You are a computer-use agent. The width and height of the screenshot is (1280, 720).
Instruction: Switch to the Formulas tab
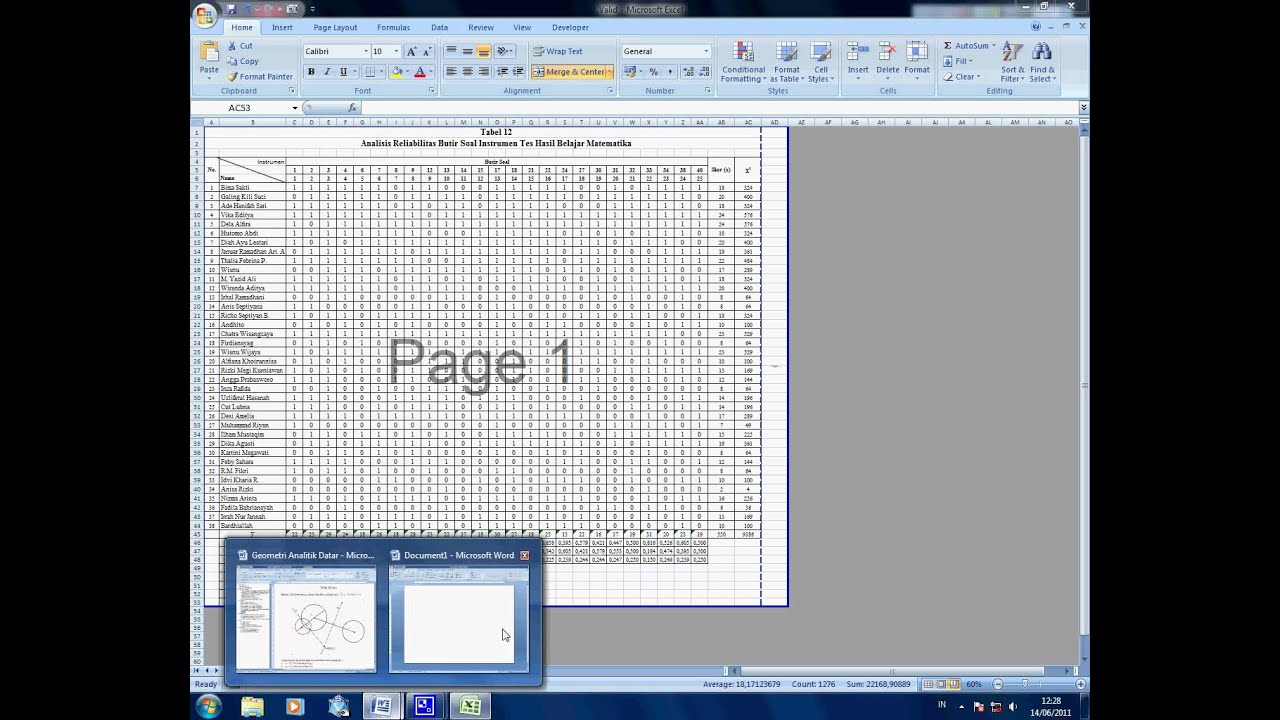pyautogui.click(x=393, y=27)
